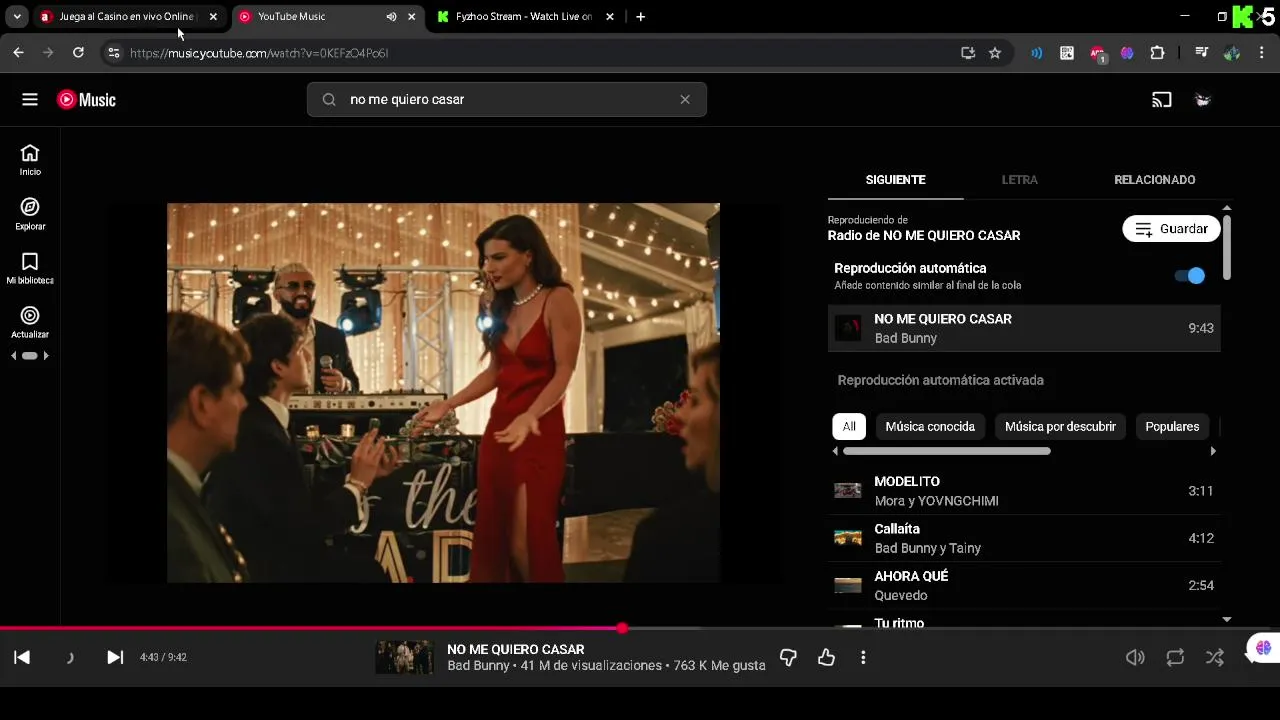Select Música por descubrir chip
1280x720 pixels.
(1060, 426)
